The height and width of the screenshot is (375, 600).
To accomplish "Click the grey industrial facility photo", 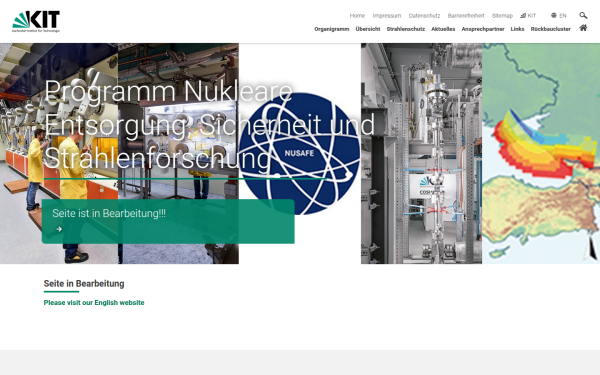I will pos(421,153).
